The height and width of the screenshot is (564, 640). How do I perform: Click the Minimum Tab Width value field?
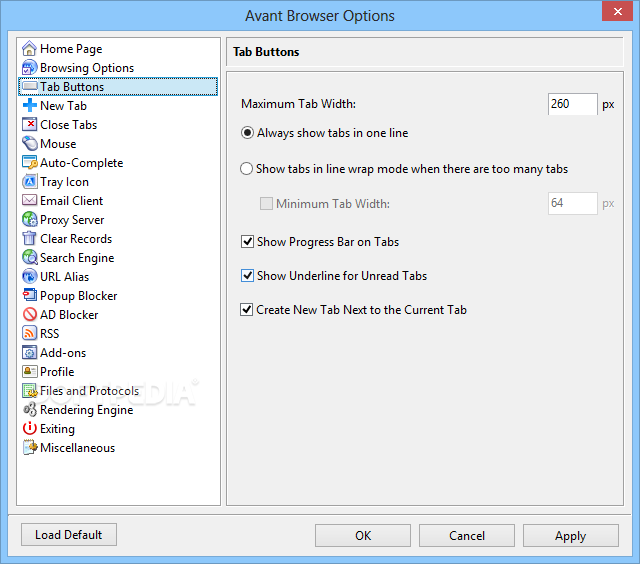pyautogui.click(x=573, y=203)
